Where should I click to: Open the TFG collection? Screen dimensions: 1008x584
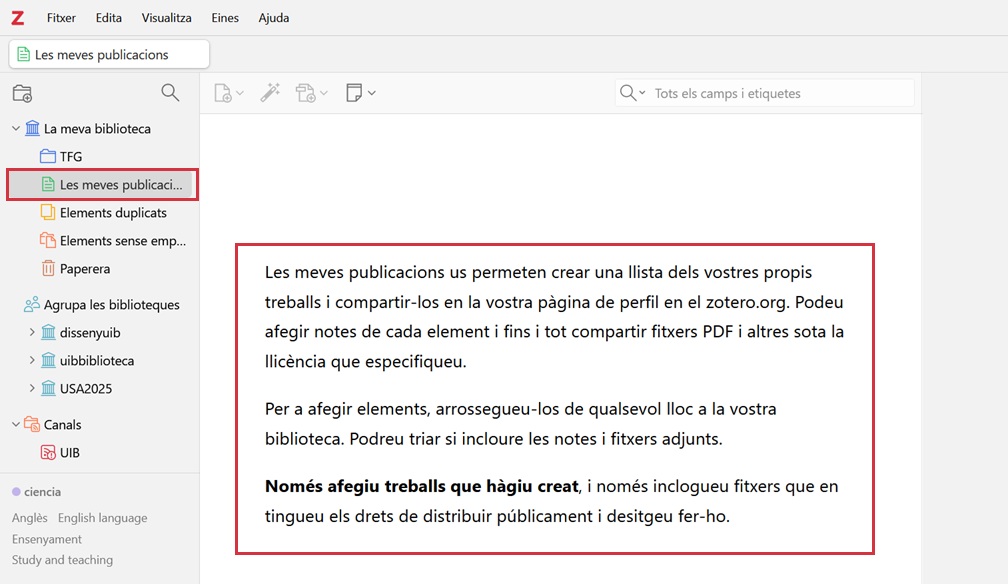point(71,156)
